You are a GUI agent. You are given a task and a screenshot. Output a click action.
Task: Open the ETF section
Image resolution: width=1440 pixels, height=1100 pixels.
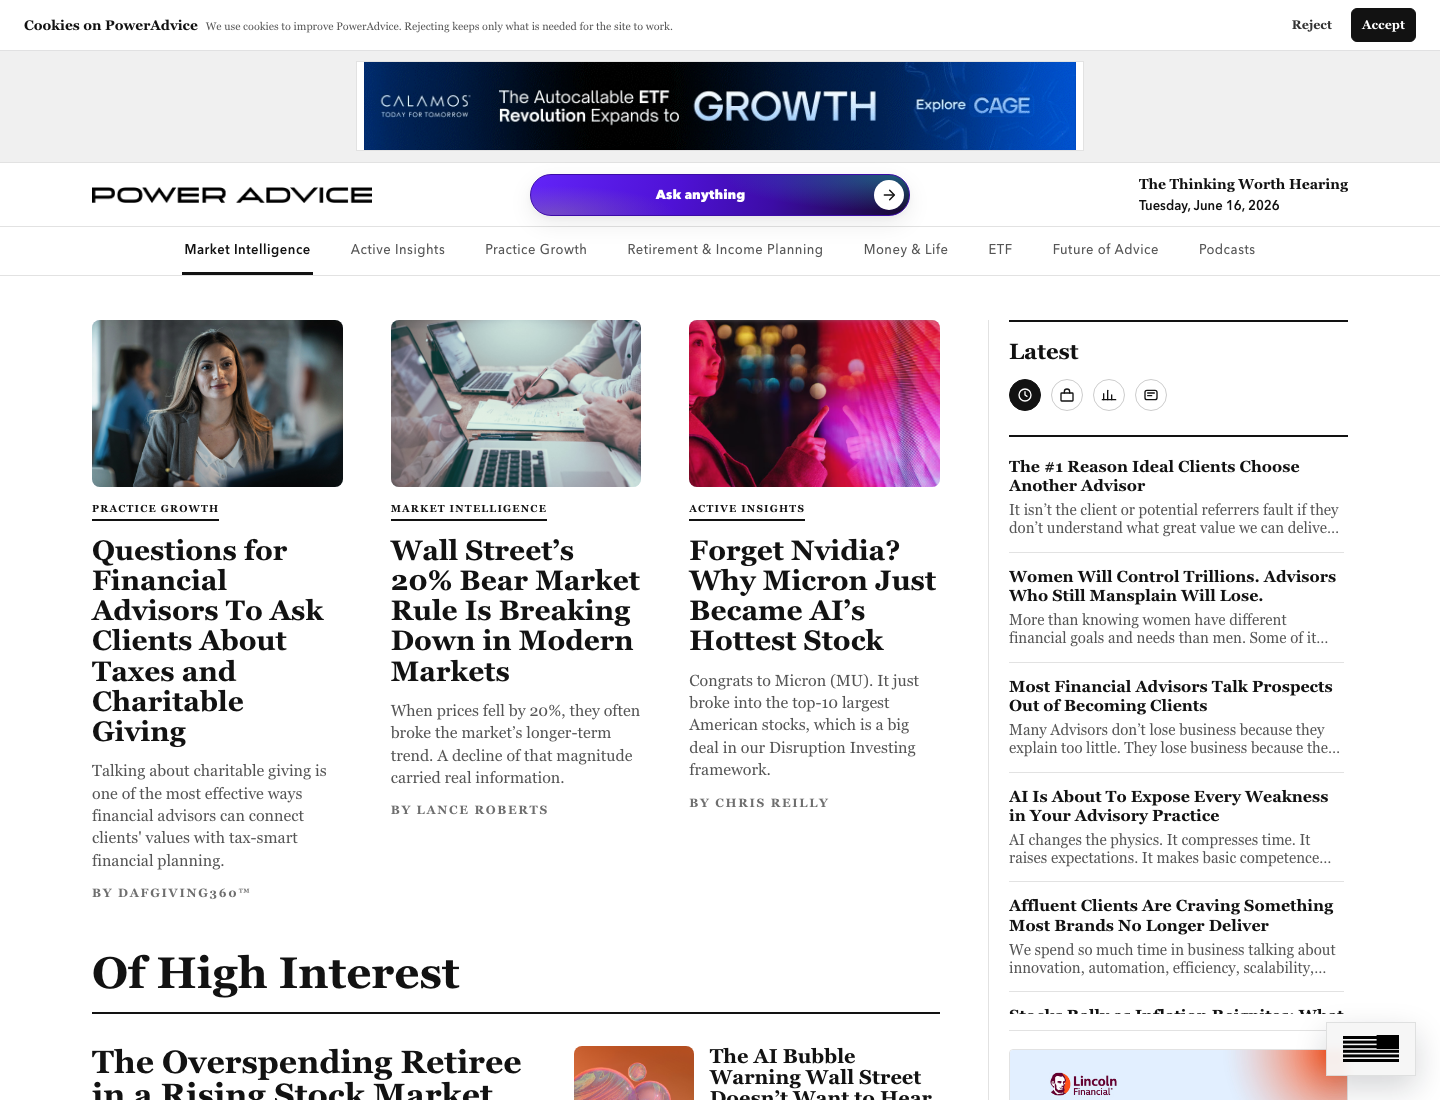point(1000,250)
